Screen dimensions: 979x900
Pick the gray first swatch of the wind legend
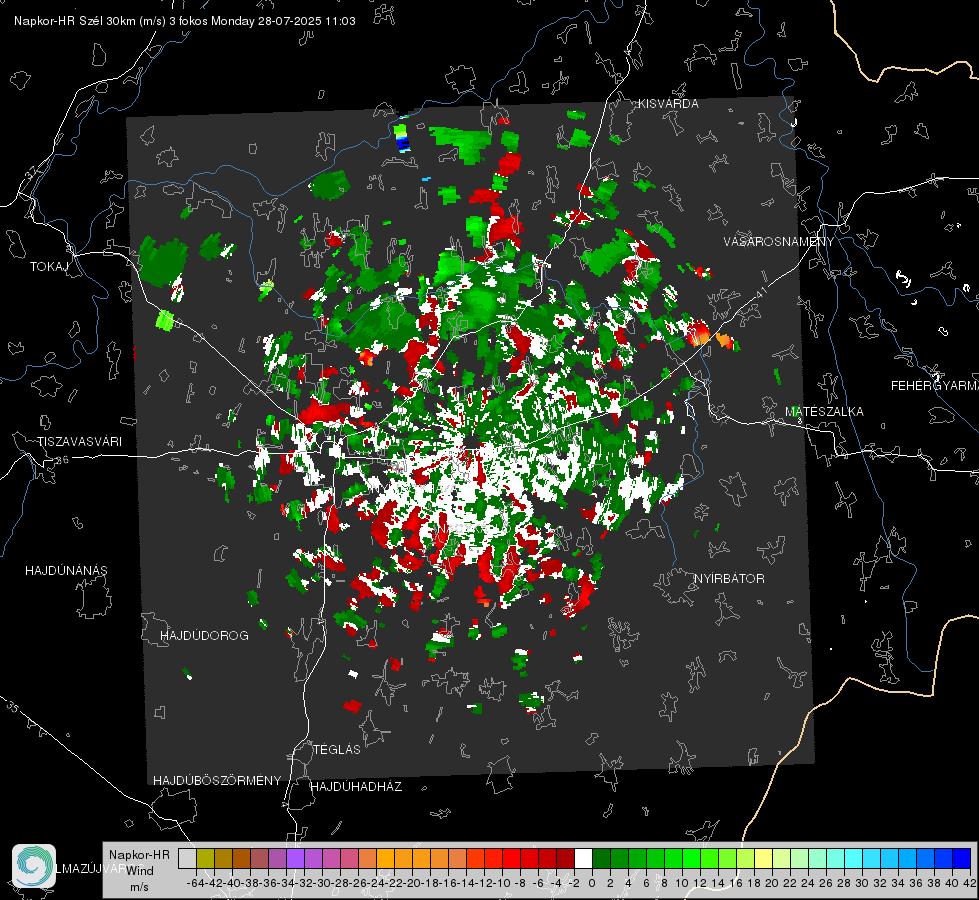[x=187, y=858]
